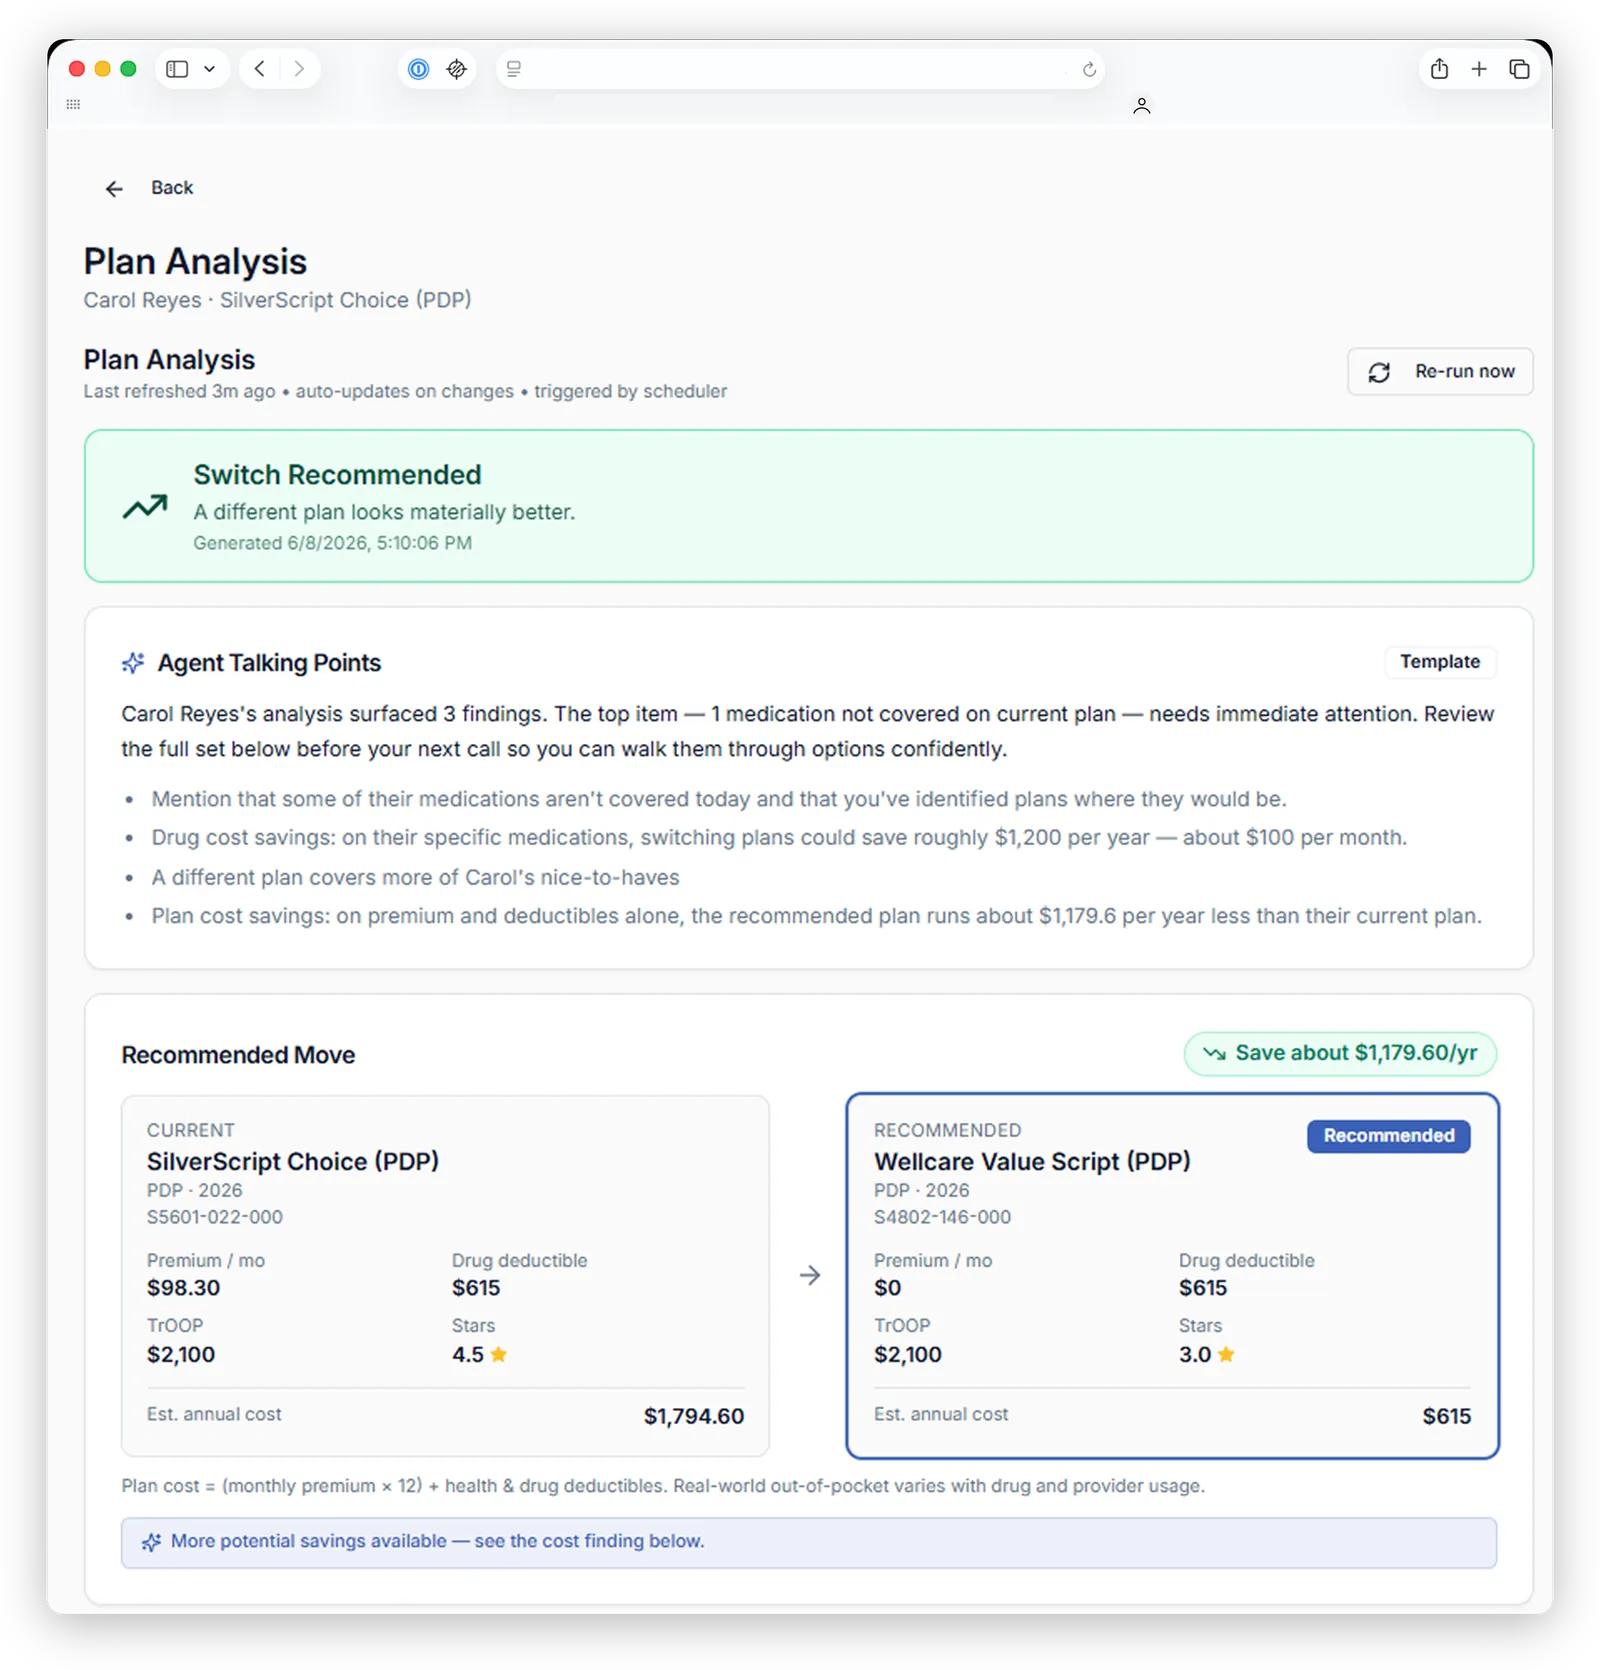Go to the Back link text

(172, 188)
